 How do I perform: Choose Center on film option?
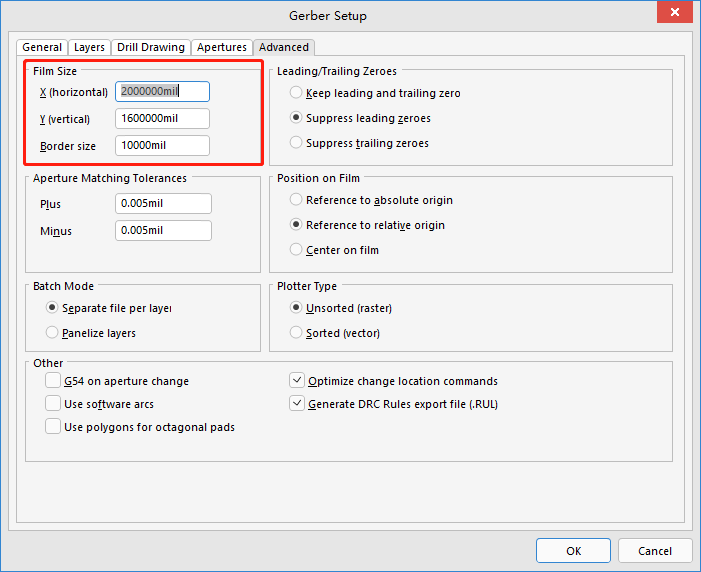[x=296, y=250]
